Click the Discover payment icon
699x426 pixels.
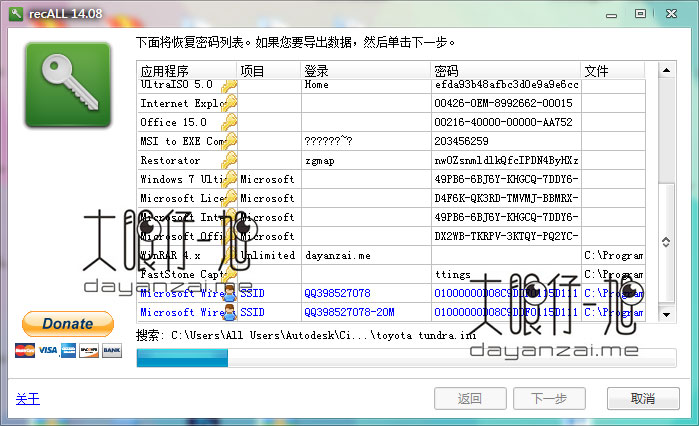click(x=89, y=350)
